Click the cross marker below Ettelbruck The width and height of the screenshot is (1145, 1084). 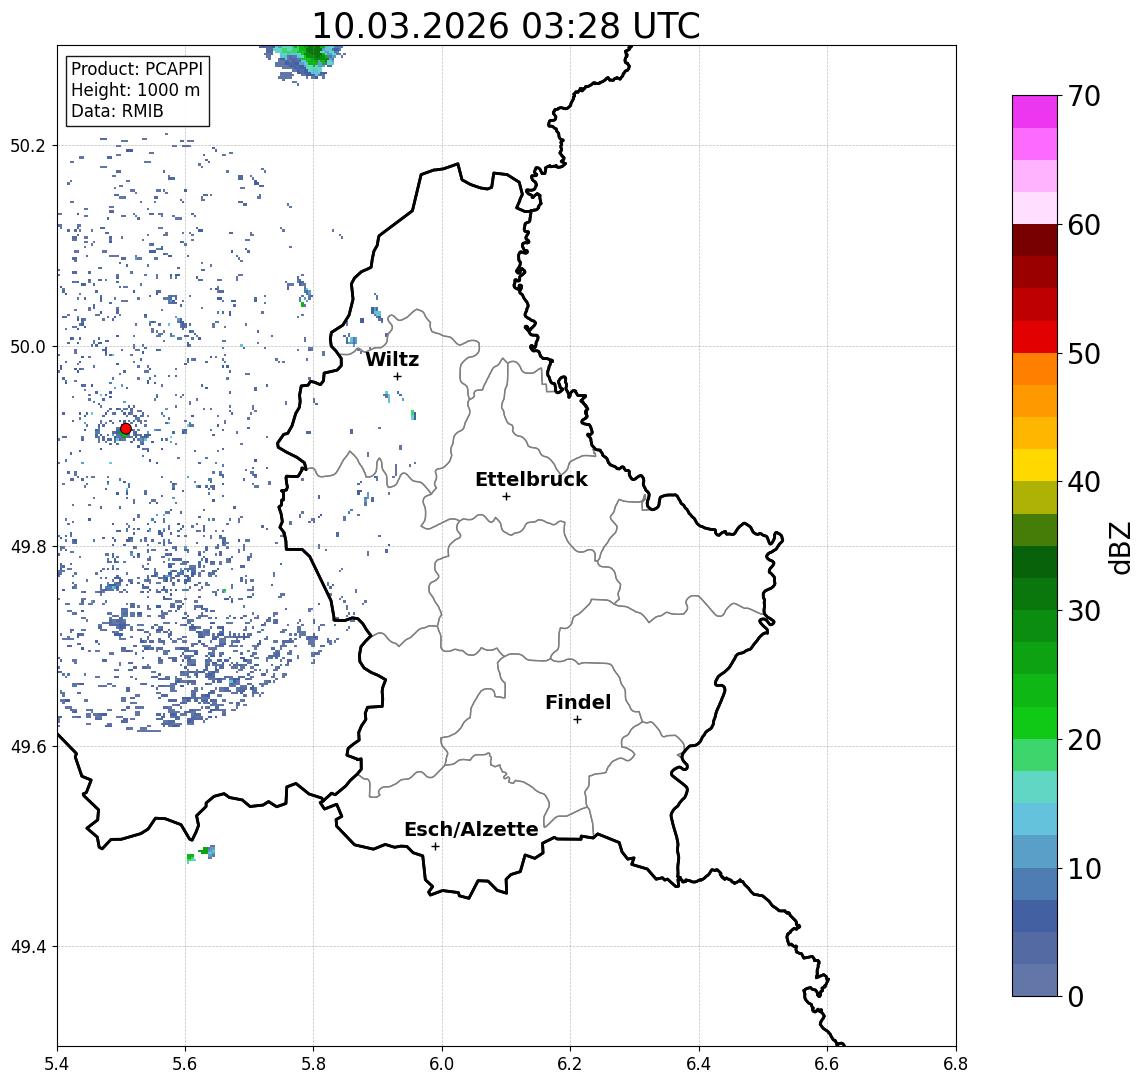click(506, 496)
